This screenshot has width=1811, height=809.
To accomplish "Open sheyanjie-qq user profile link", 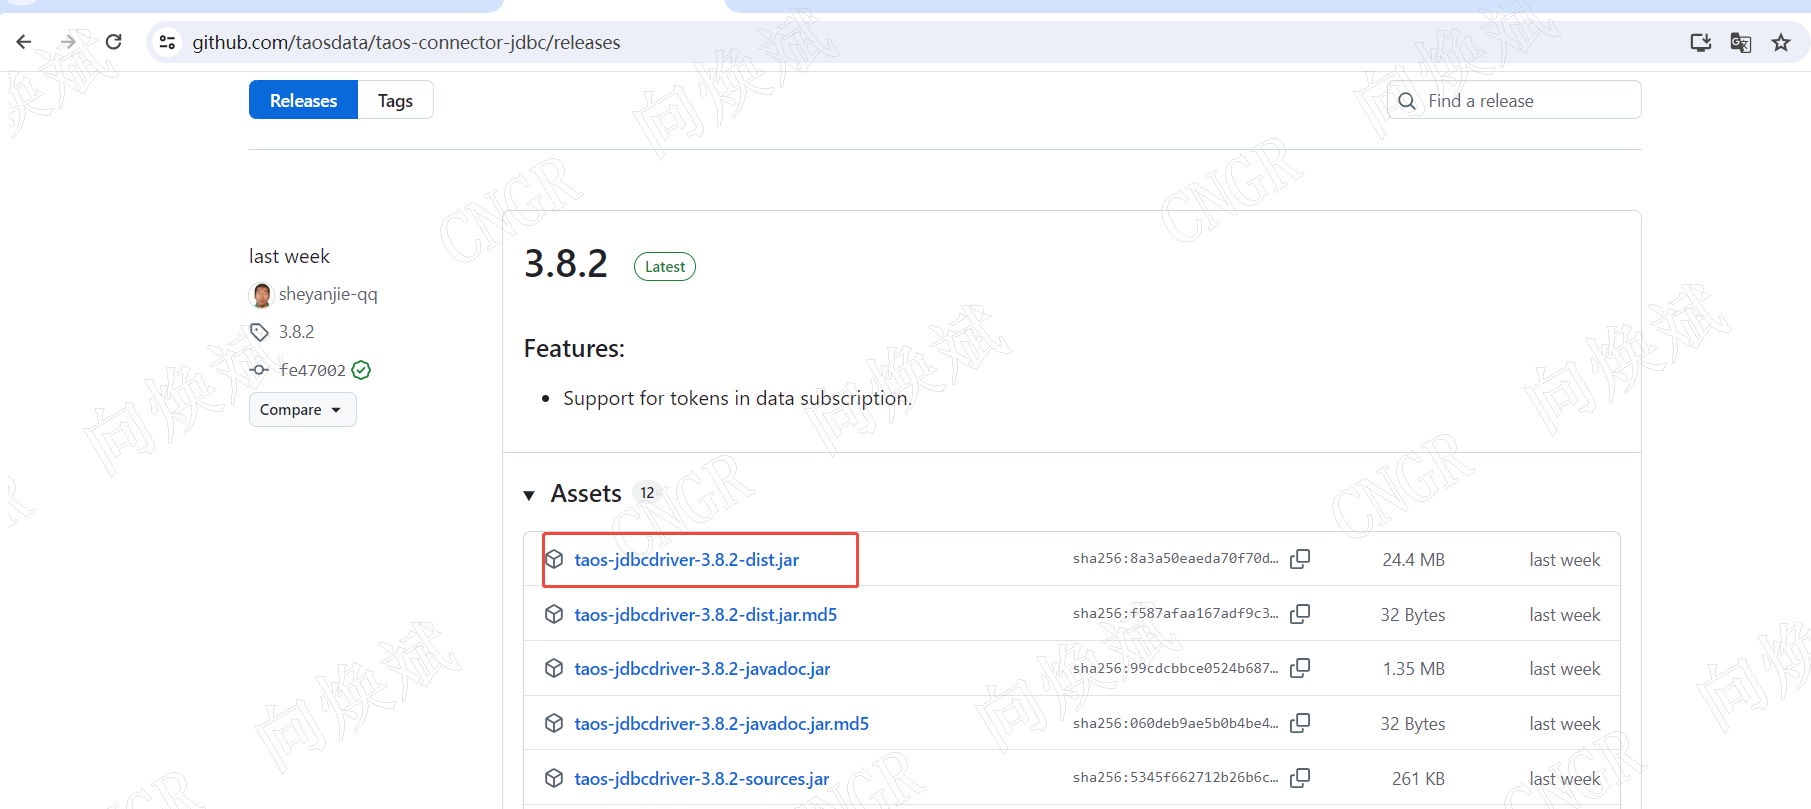I will pos(328,294).
